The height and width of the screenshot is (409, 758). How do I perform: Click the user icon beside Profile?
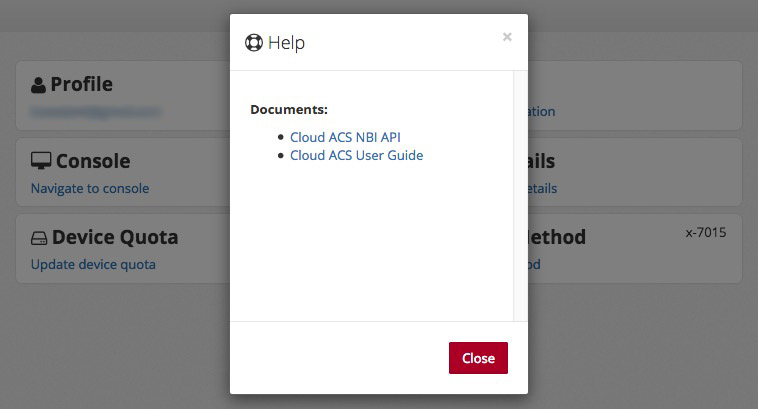click(x=39, y=85)
